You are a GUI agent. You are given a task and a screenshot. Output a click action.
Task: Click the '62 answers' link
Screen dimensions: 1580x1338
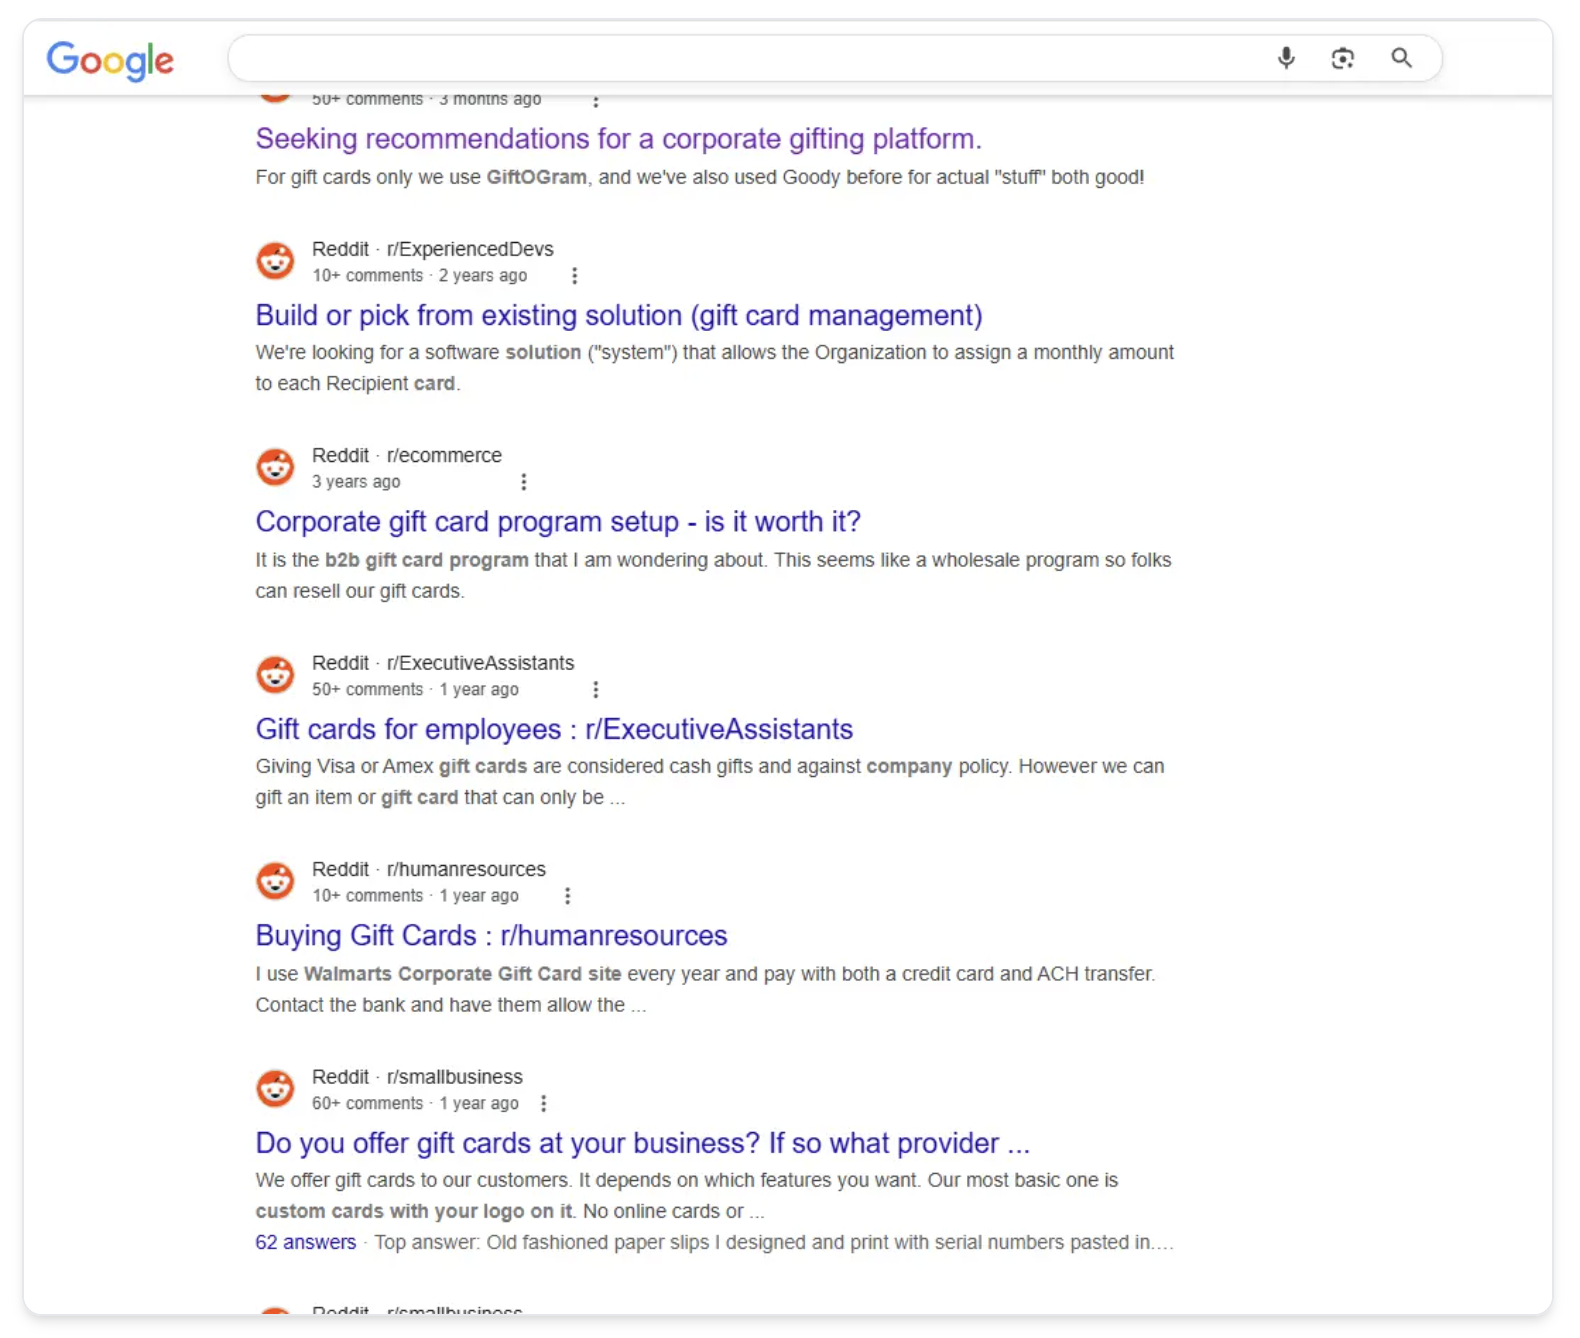(x=305, y=1242)
